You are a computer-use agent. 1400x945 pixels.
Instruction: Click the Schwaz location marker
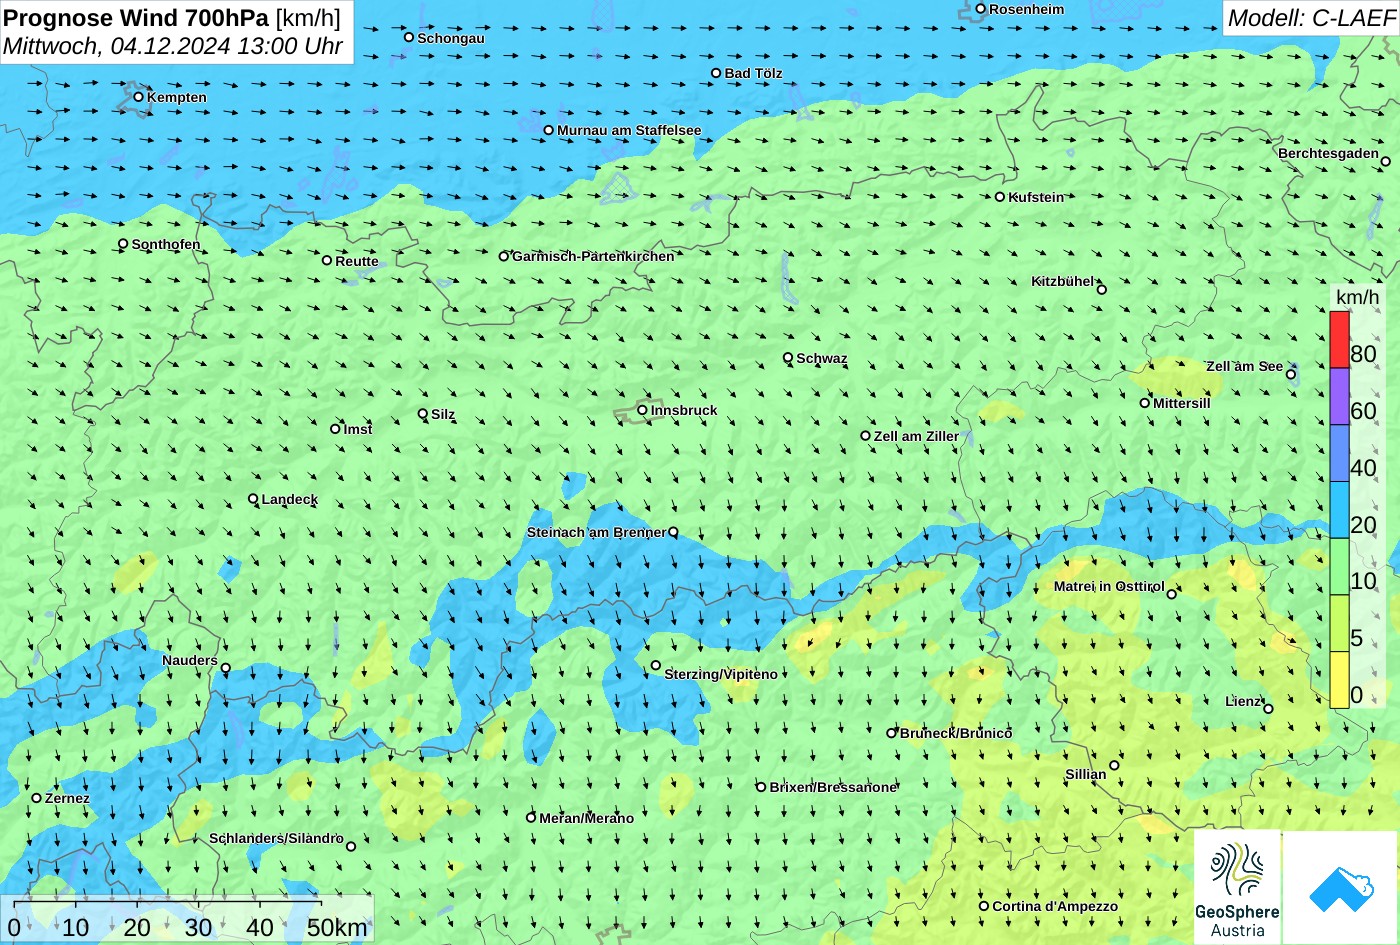tap(788, 358)
